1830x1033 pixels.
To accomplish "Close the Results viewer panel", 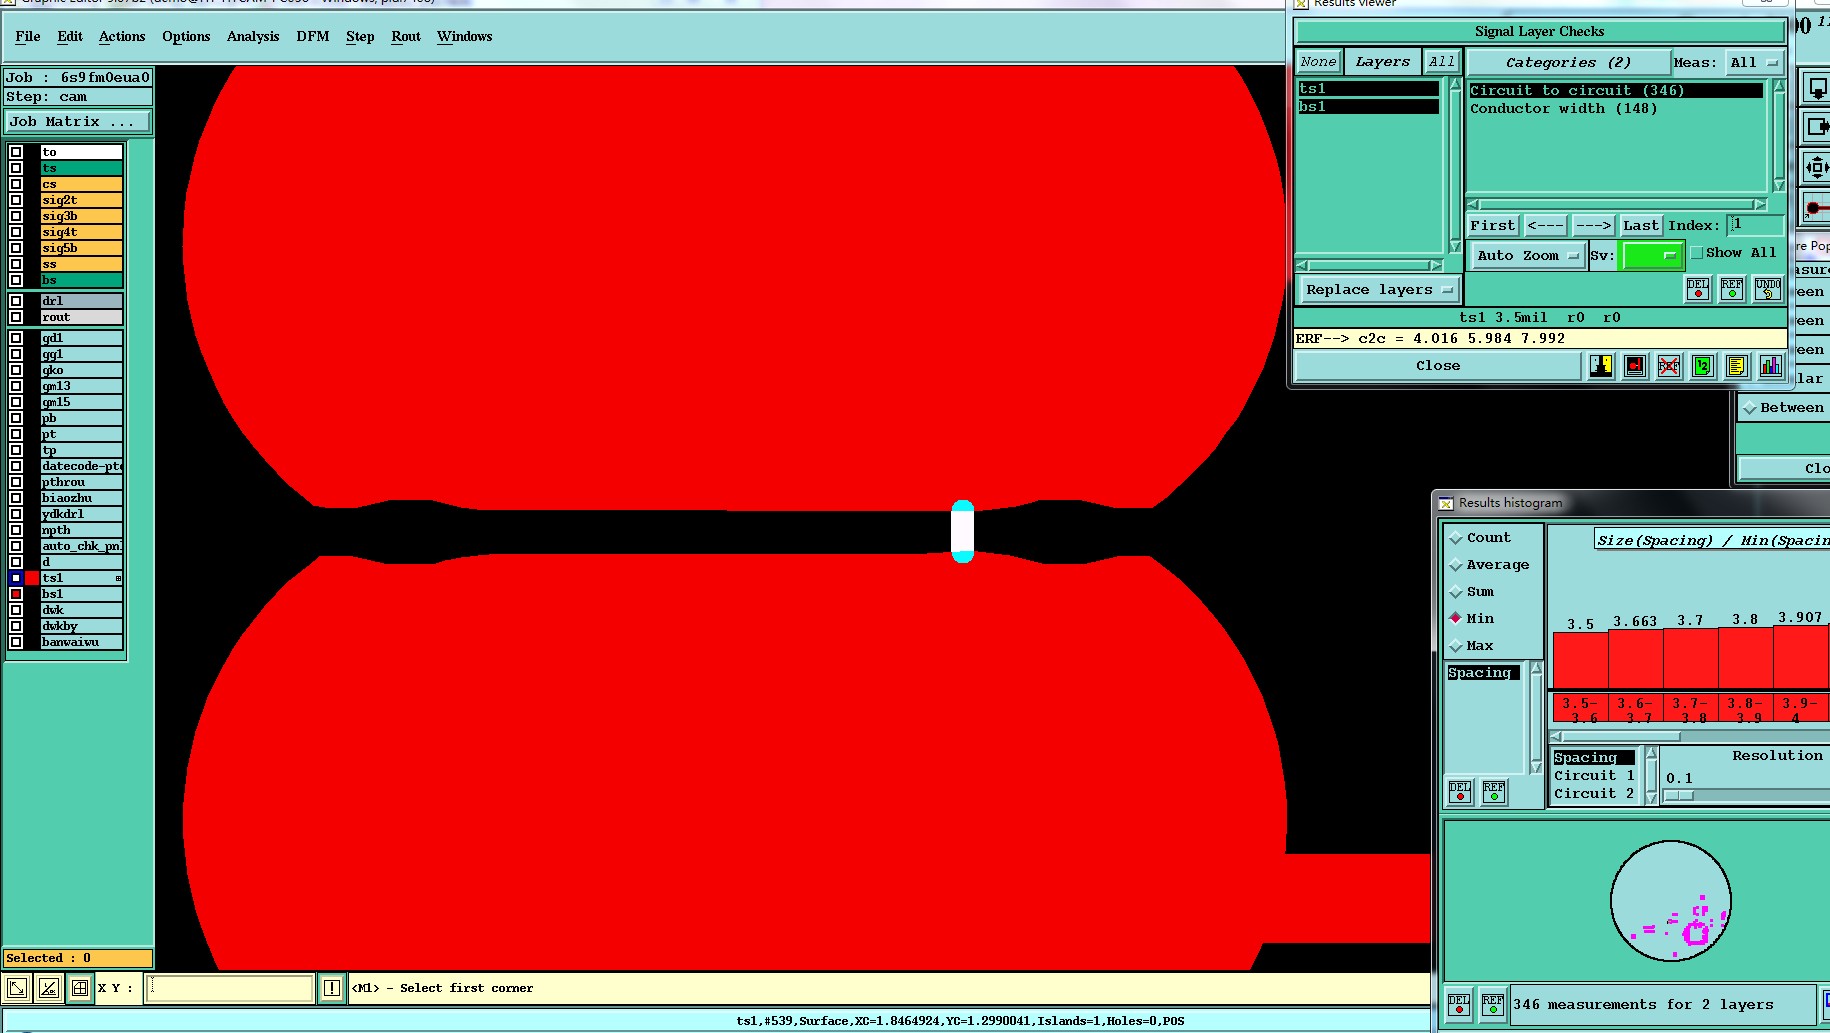I will (1438, 366).
